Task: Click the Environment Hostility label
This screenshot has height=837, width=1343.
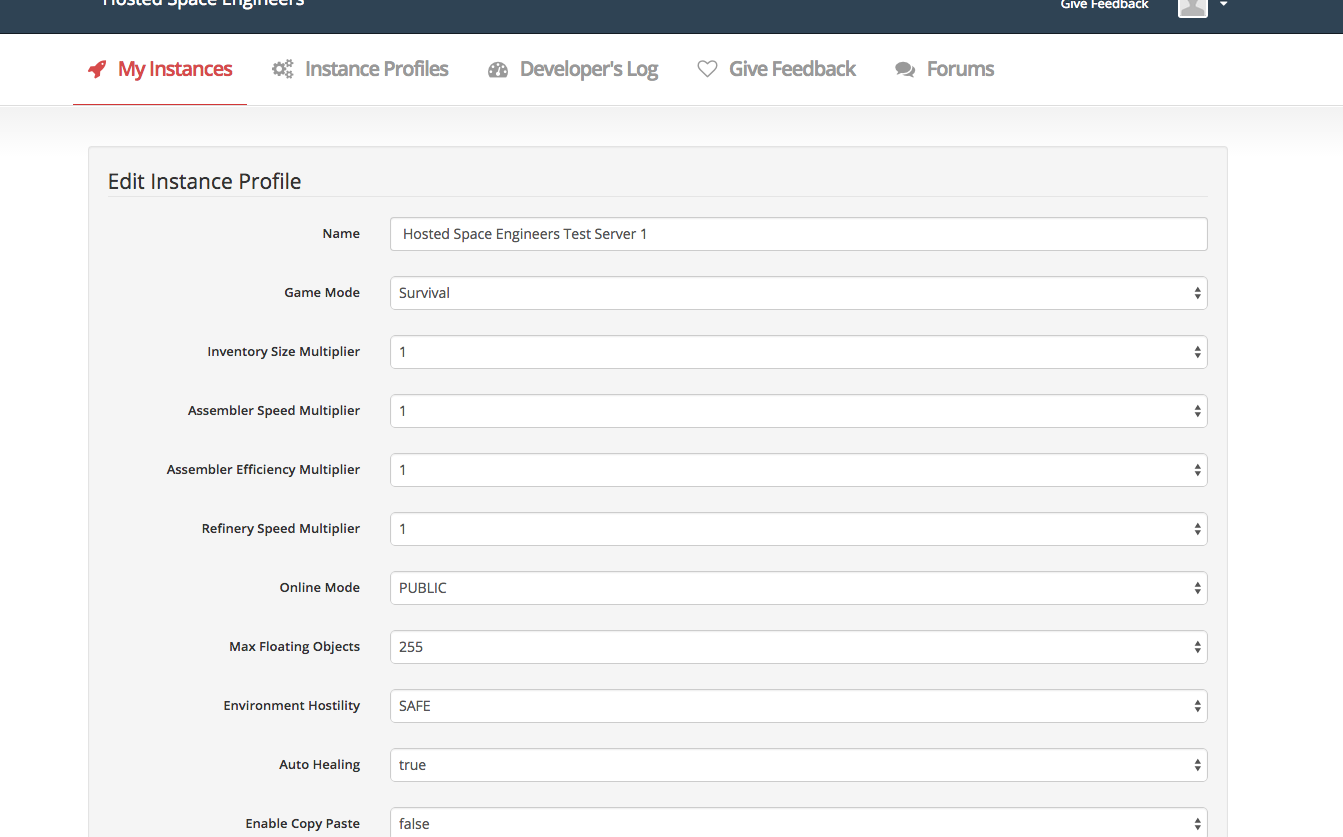Action: (292, 706)
